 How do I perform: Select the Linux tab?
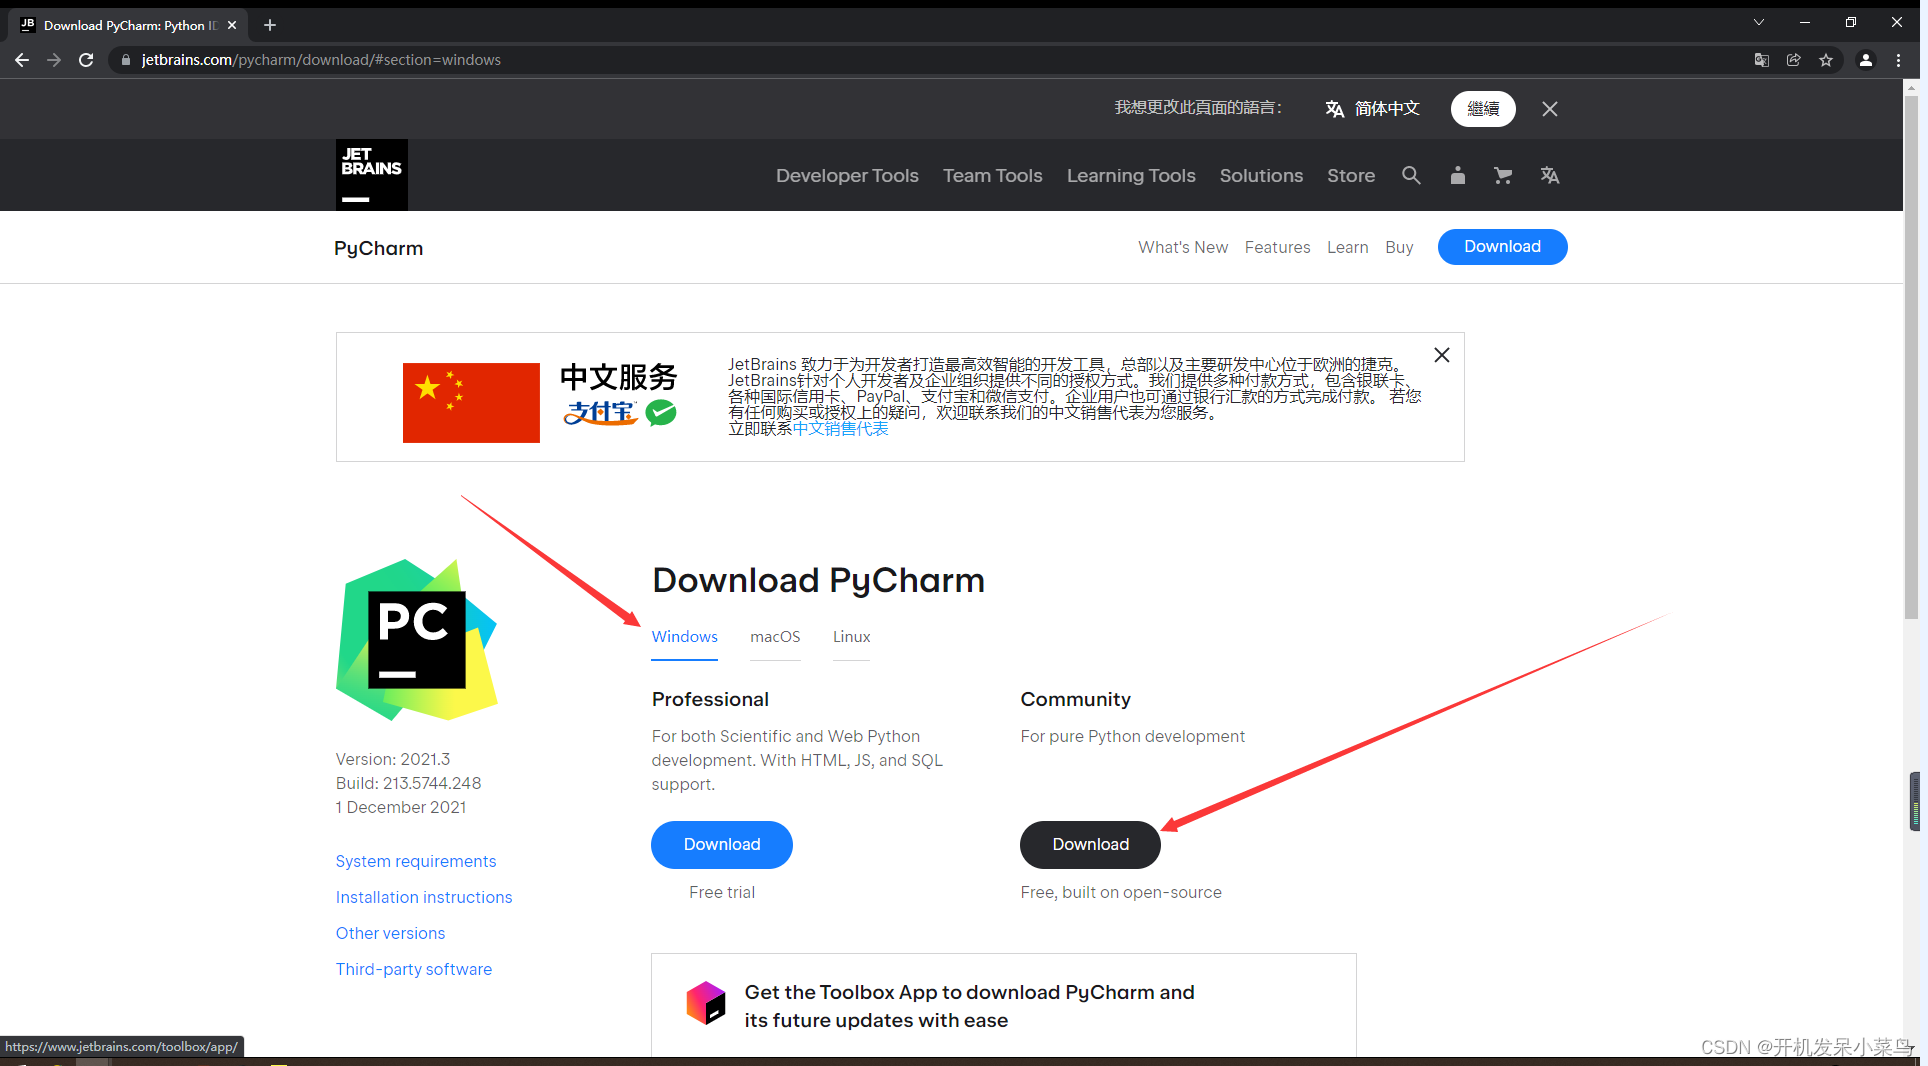pos(851,637)
